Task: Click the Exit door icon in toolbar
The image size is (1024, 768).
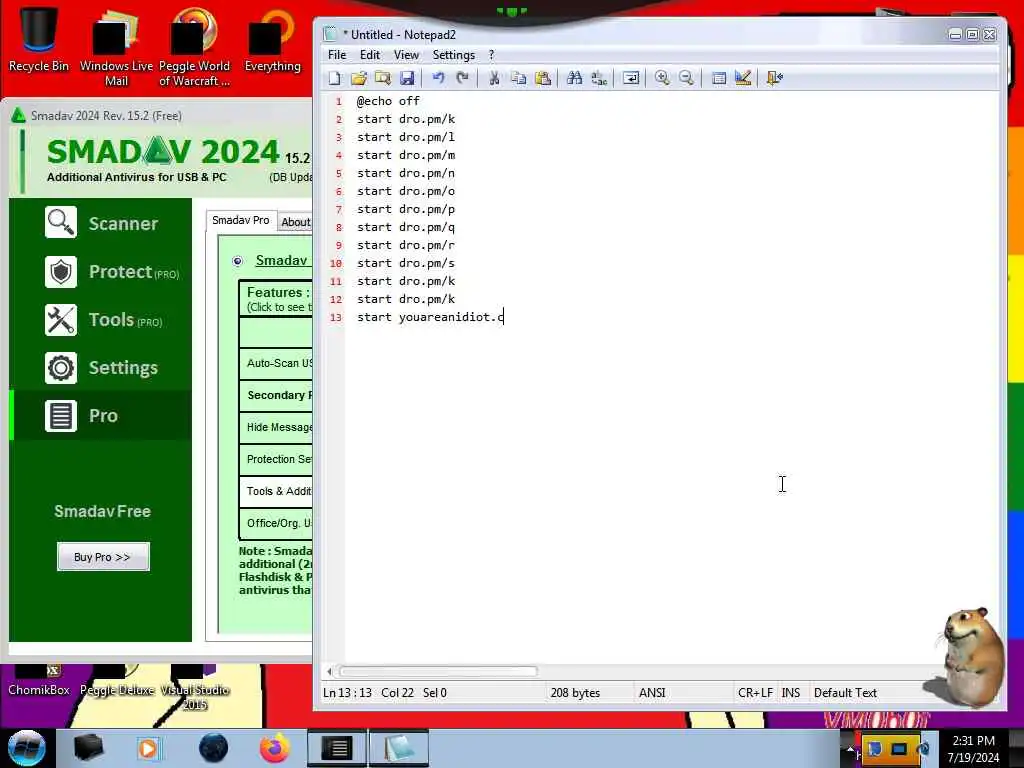Action: coord(775,78)
